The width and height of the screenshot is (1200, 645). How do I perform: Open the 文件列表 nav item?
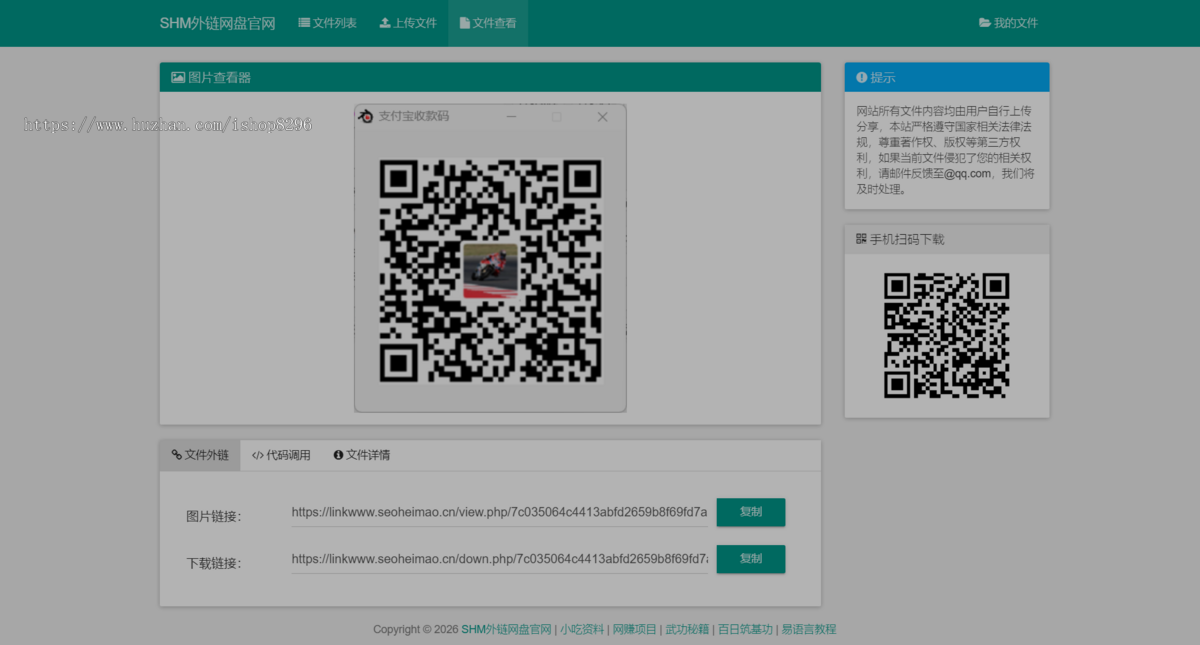(x=327, y=23)
